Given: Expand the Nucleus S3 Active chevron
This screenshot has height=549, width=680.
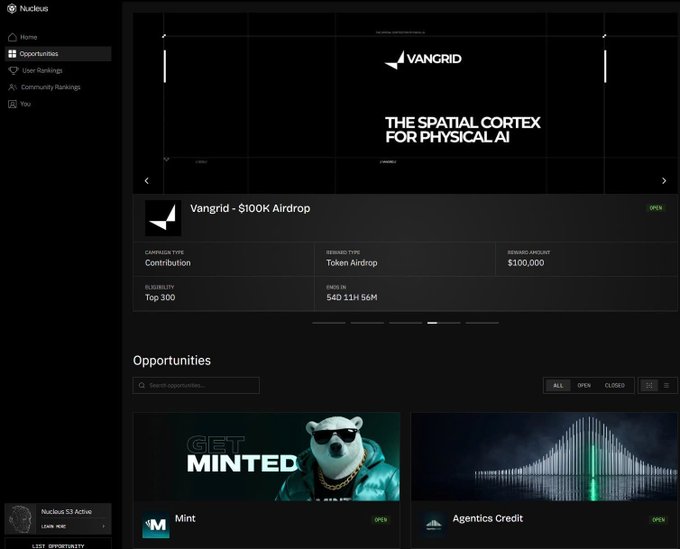Looking at the screenshot, I should coord(104,526).
